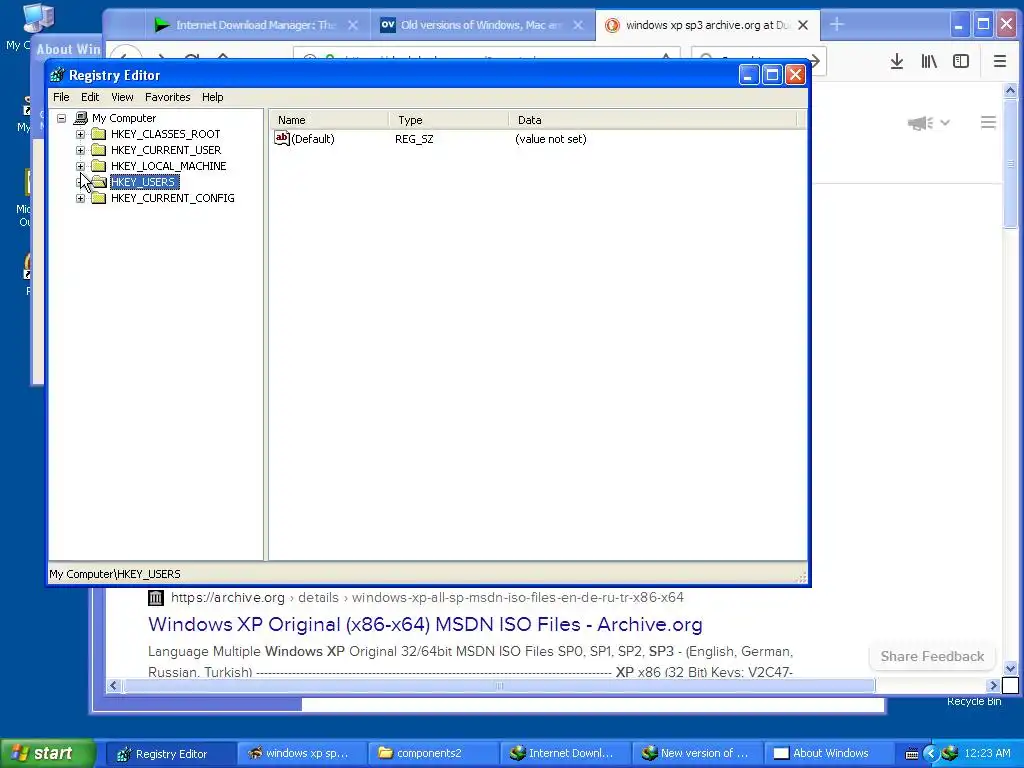The width and height of the screenshot is (1024, 768).
Task: Open the View menu in Registry Editor
Action: tap(122, 97)
